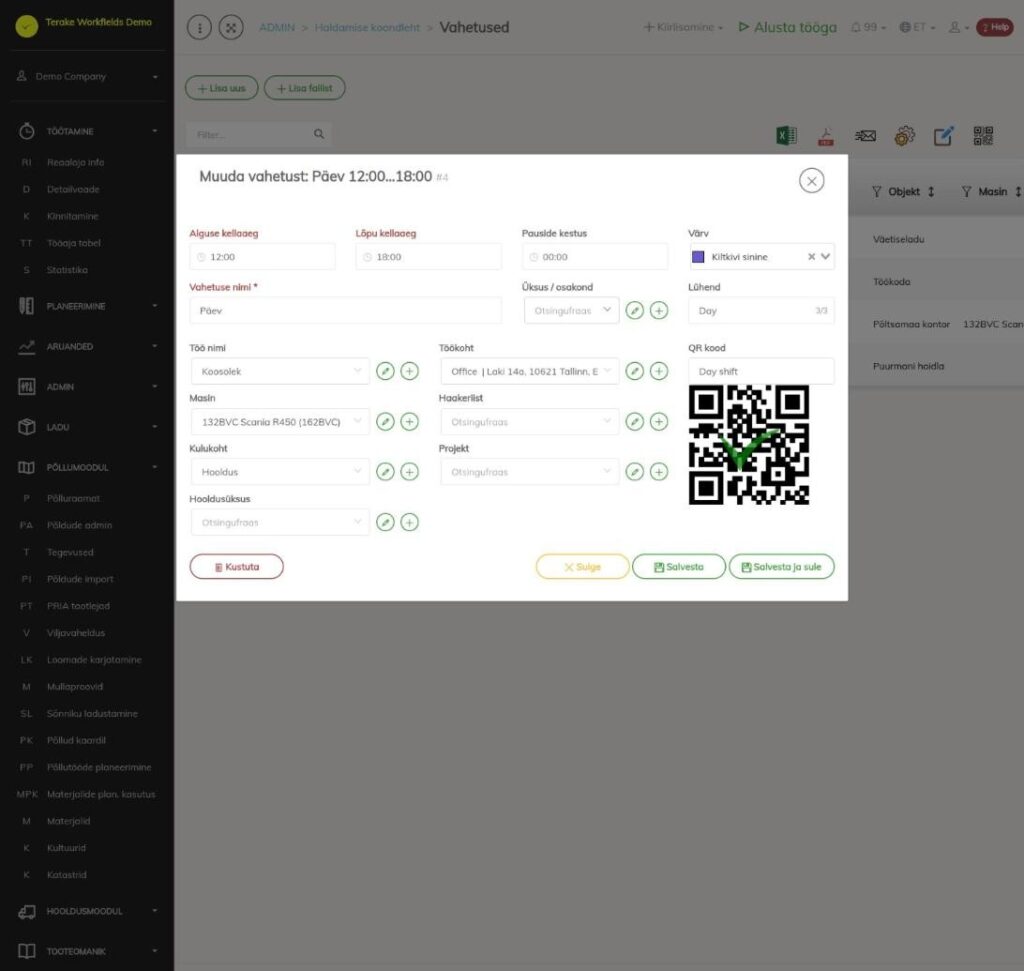The width and height of the screenshot is (1024, 971).
Task: Open the LADU sidebar section
Action: pos(88,427)
